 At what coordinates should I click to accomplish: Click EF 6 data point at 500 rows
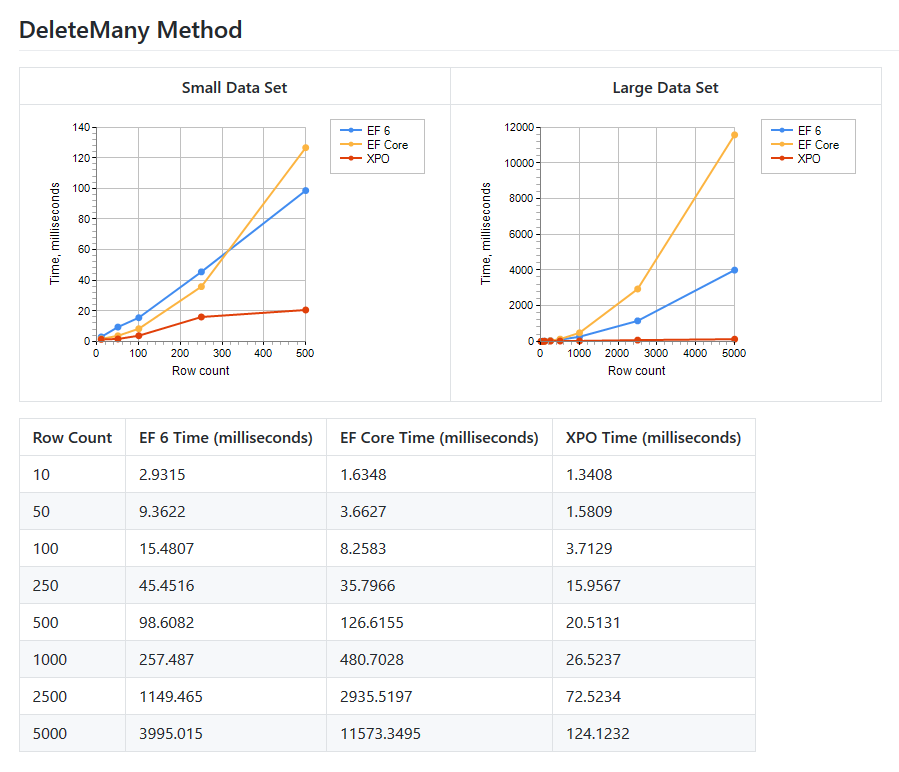click(306, 190)
